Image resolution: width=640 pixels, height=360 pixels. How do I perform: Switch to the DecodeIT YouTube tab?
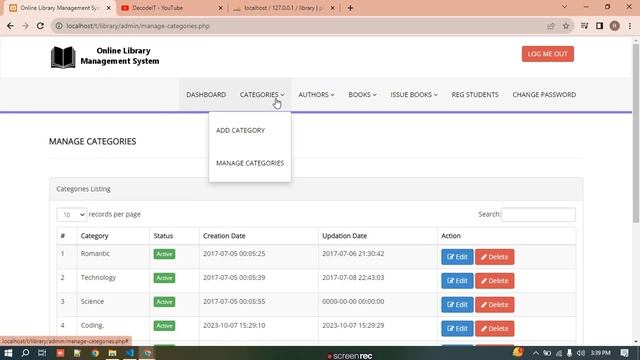coord(171,8)
